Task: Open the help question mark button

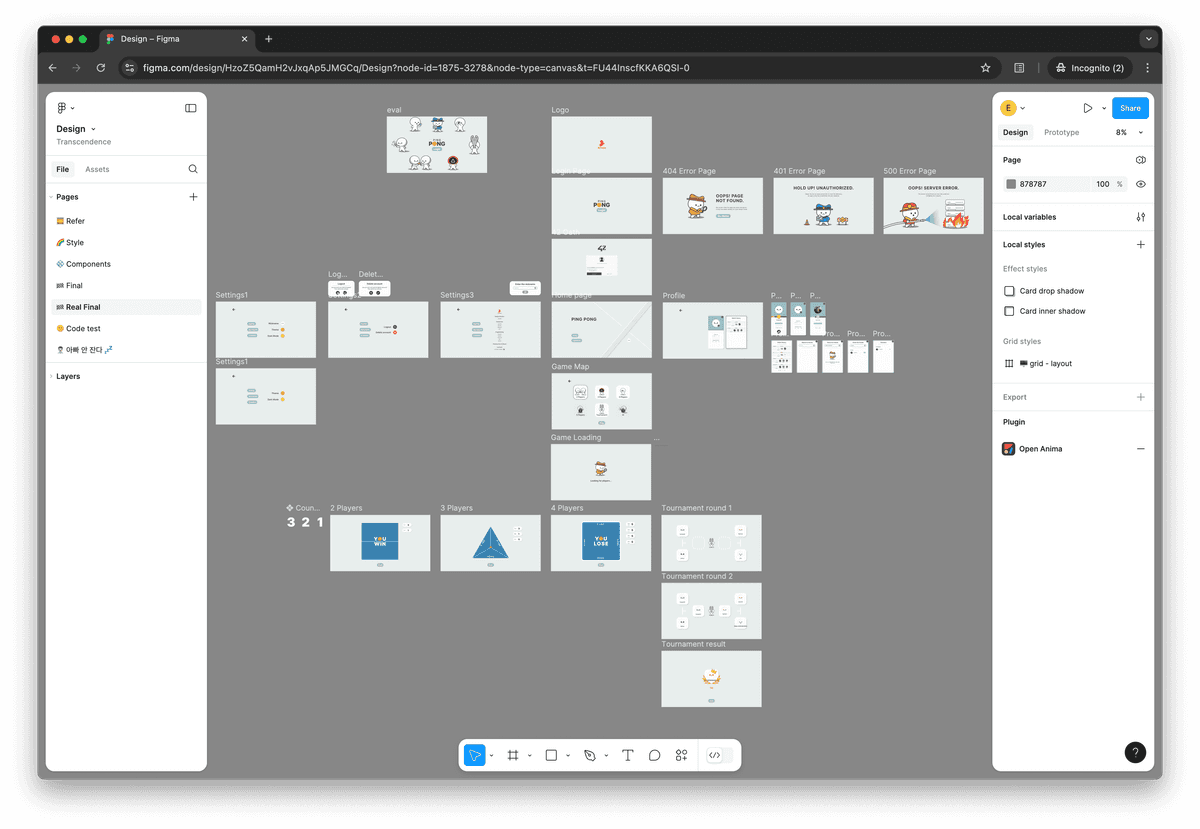Action: coord(1135,752)
